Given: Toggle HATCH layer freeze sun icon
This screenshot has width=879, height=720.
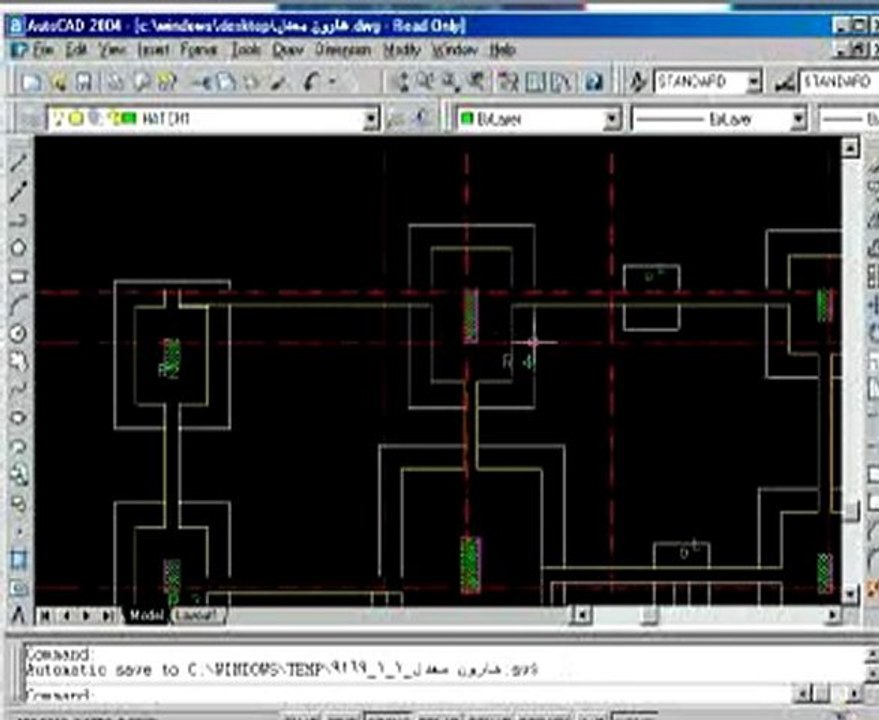Looking at the screenshot, I should (x=76, y=118).
